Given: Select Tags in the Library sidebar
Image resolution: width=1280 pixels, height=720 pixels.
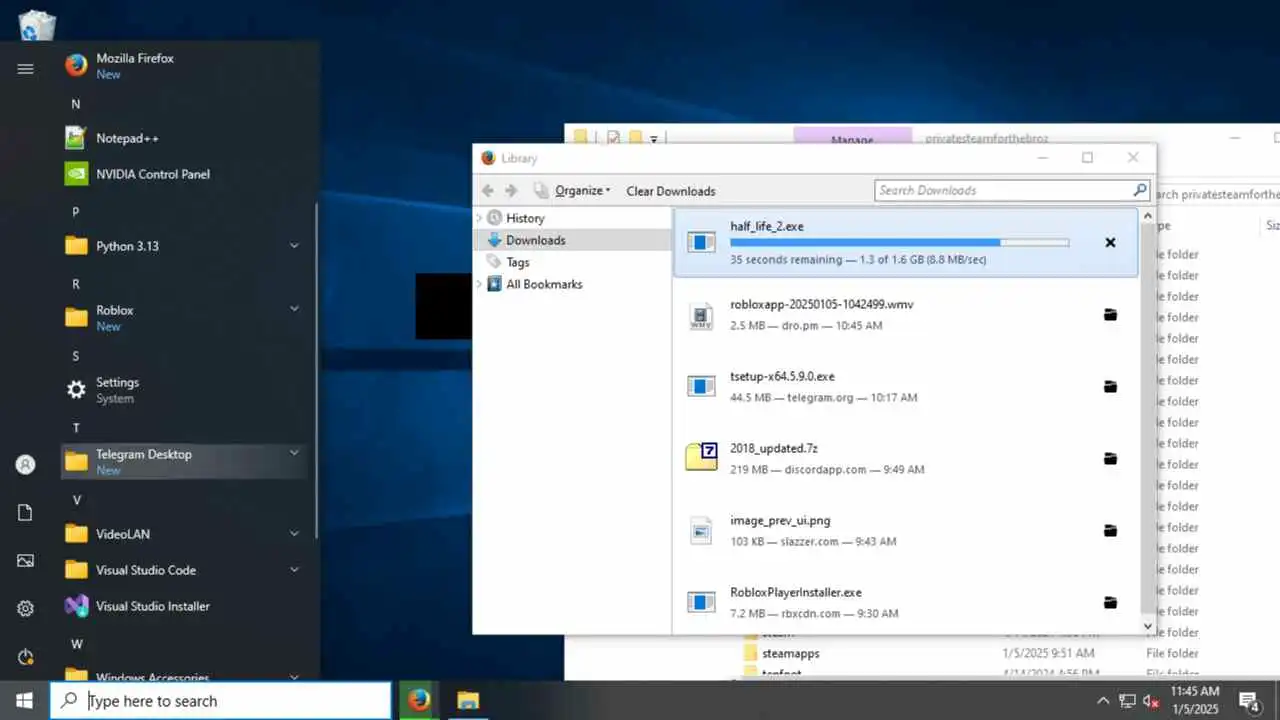Looking at the screenshot, I should (x=517, y=262).
